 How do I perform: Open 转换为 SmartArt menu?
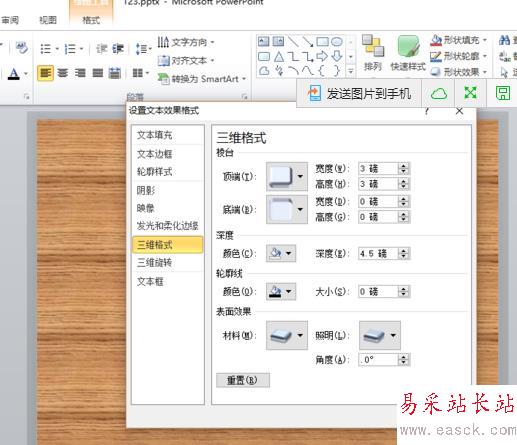pyautogui.click(x=202, y=79)
